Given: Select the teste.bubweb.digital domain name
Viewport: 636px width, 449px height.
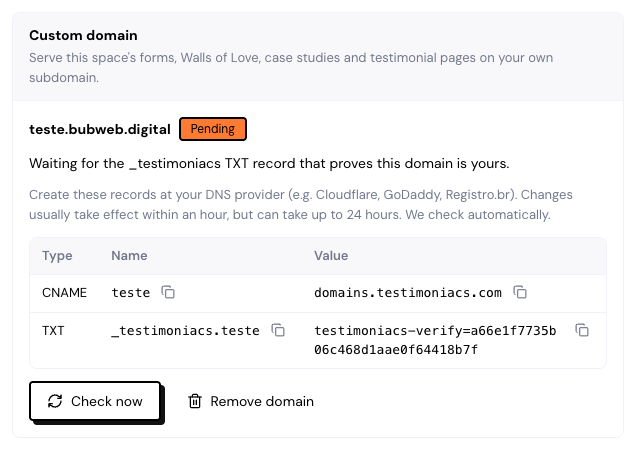Looking at the screenshot, I should (x=100, y=129).
